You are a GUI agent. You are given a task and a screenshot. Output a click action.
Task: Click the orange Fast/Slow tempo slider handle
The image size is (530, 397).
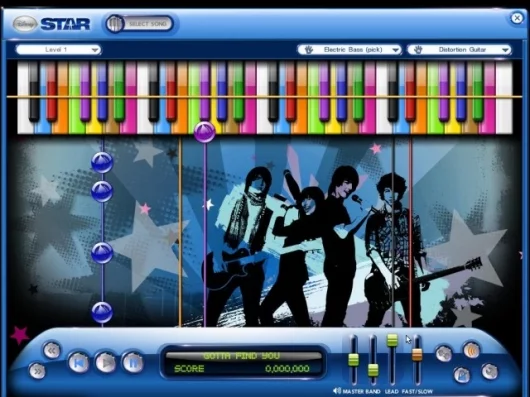pyautogui.click(x=417, y=354)
